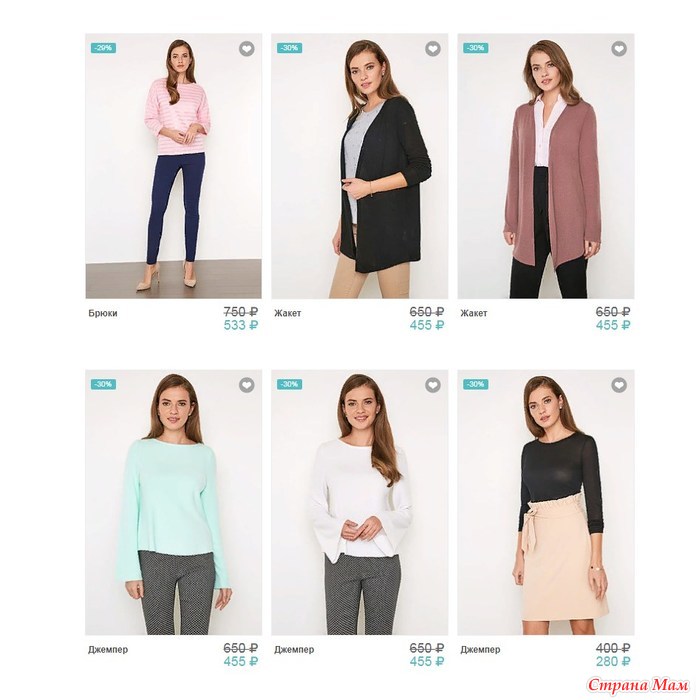Screen dimensions: 696x700
Task: Click the -29% discount badge on trousers
Action: [104, 48]
